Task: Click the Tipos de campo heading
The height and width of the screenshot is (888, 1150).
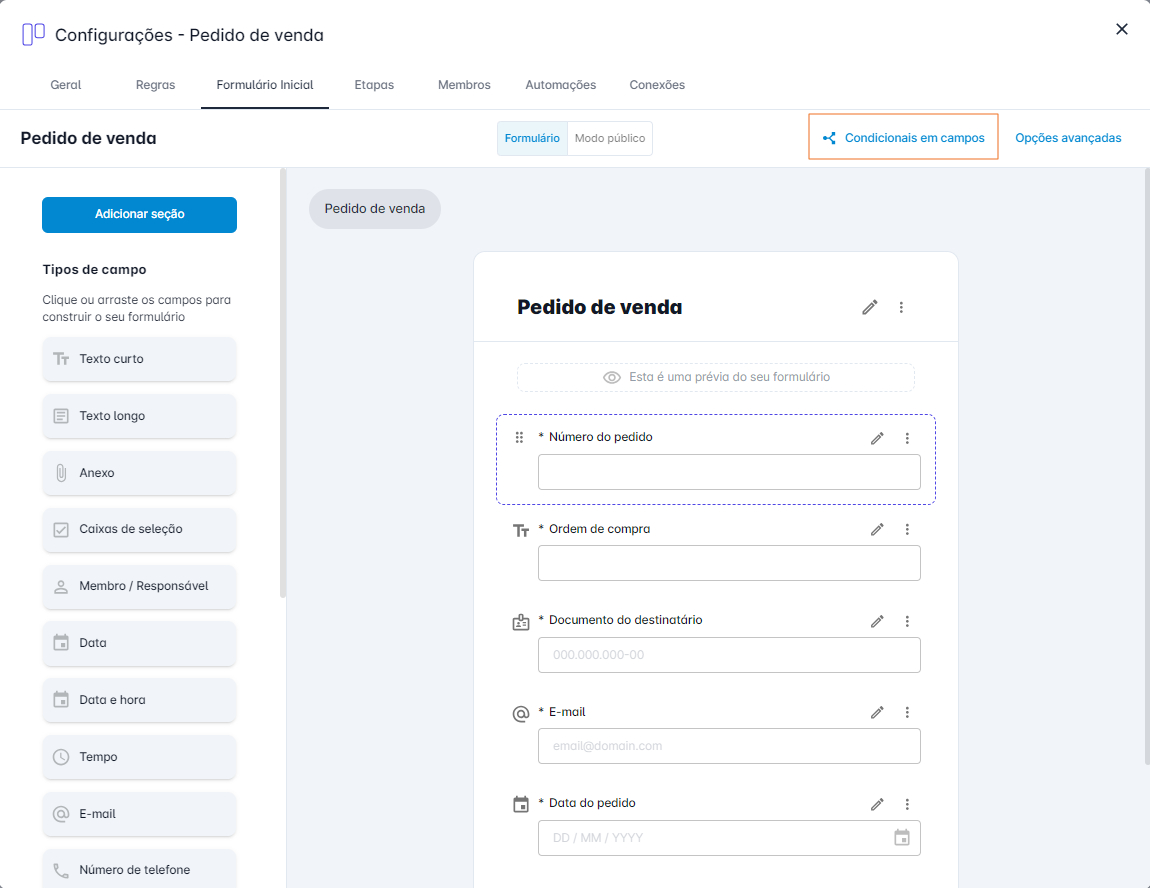Action: pyautogui.click(x=95, y=270)
